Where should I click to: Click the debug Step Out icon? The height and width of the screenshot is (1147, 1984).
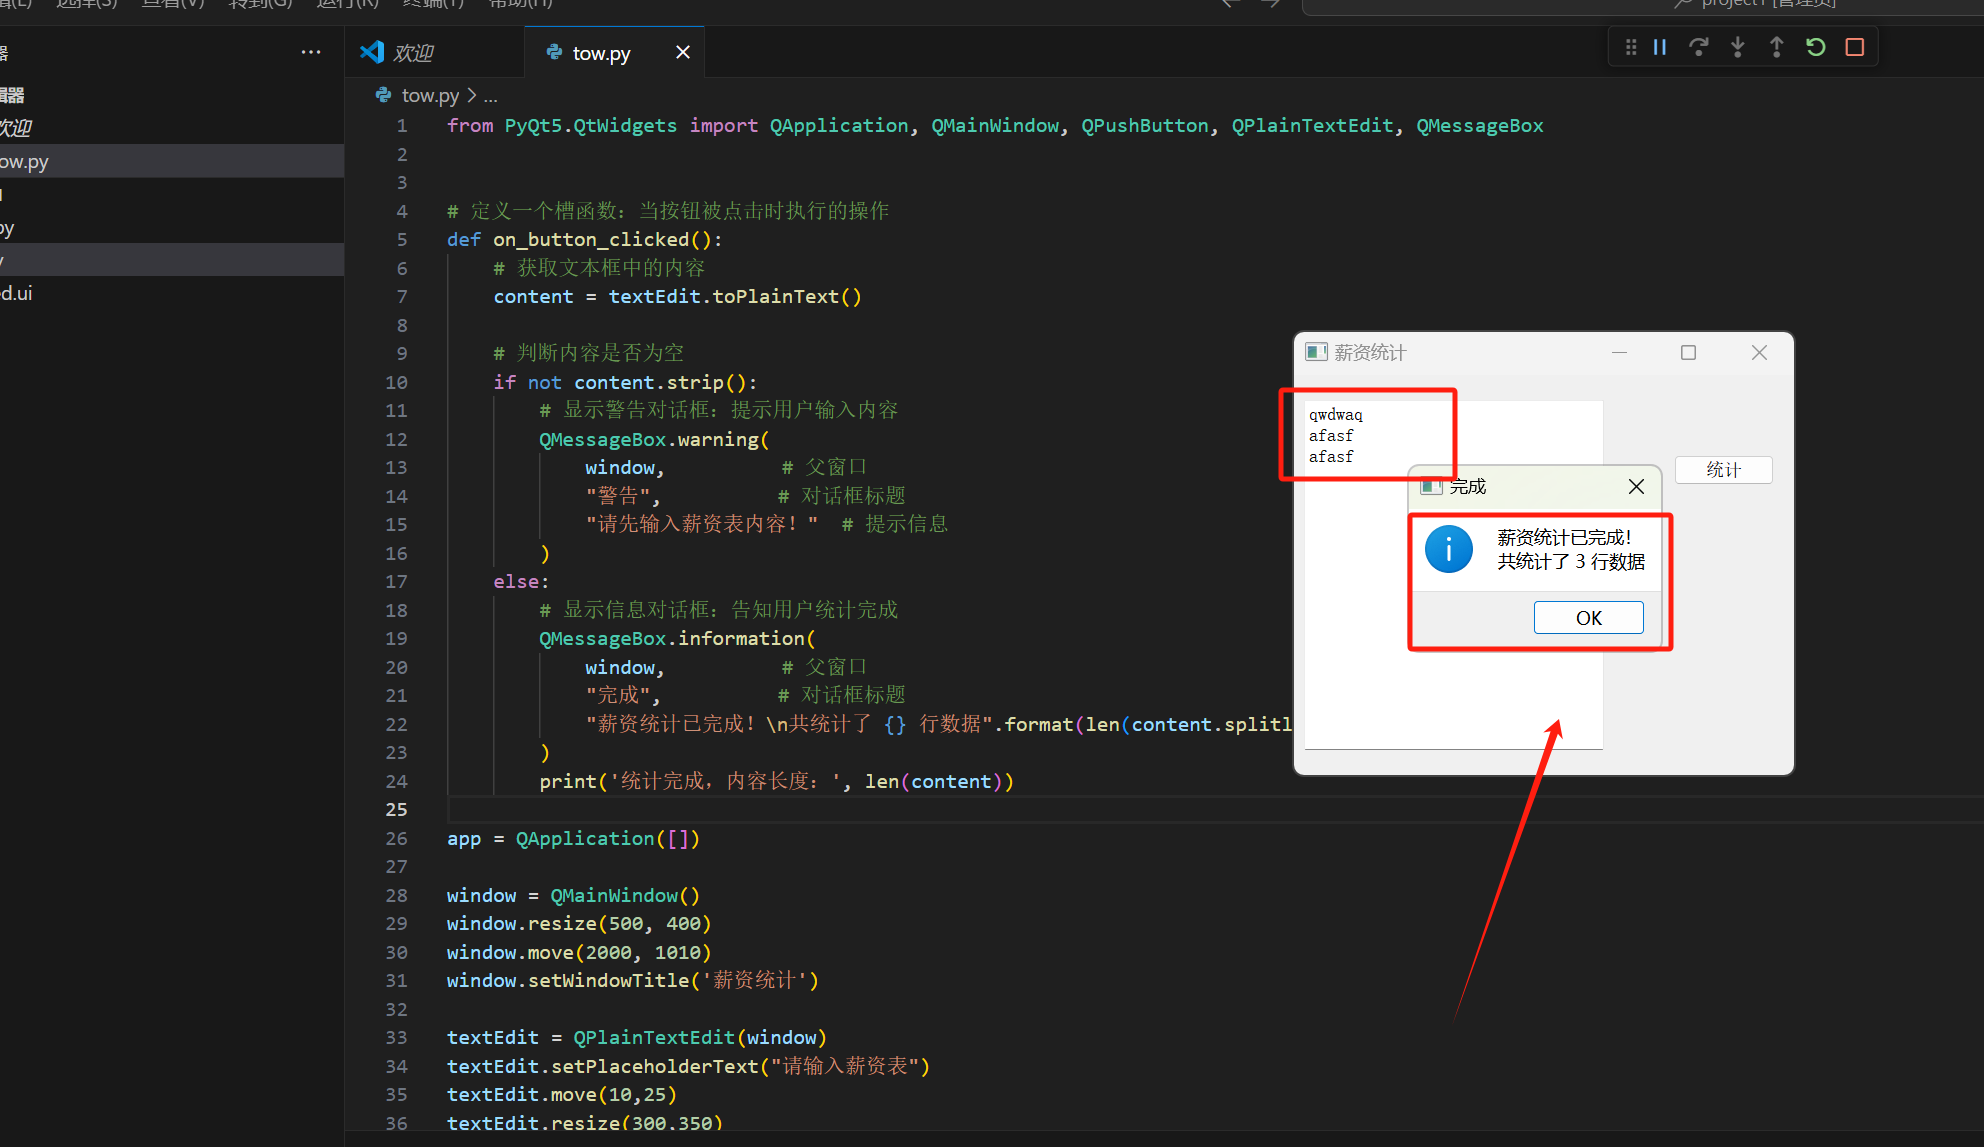pyautogui.click(x=1777, y=47)
